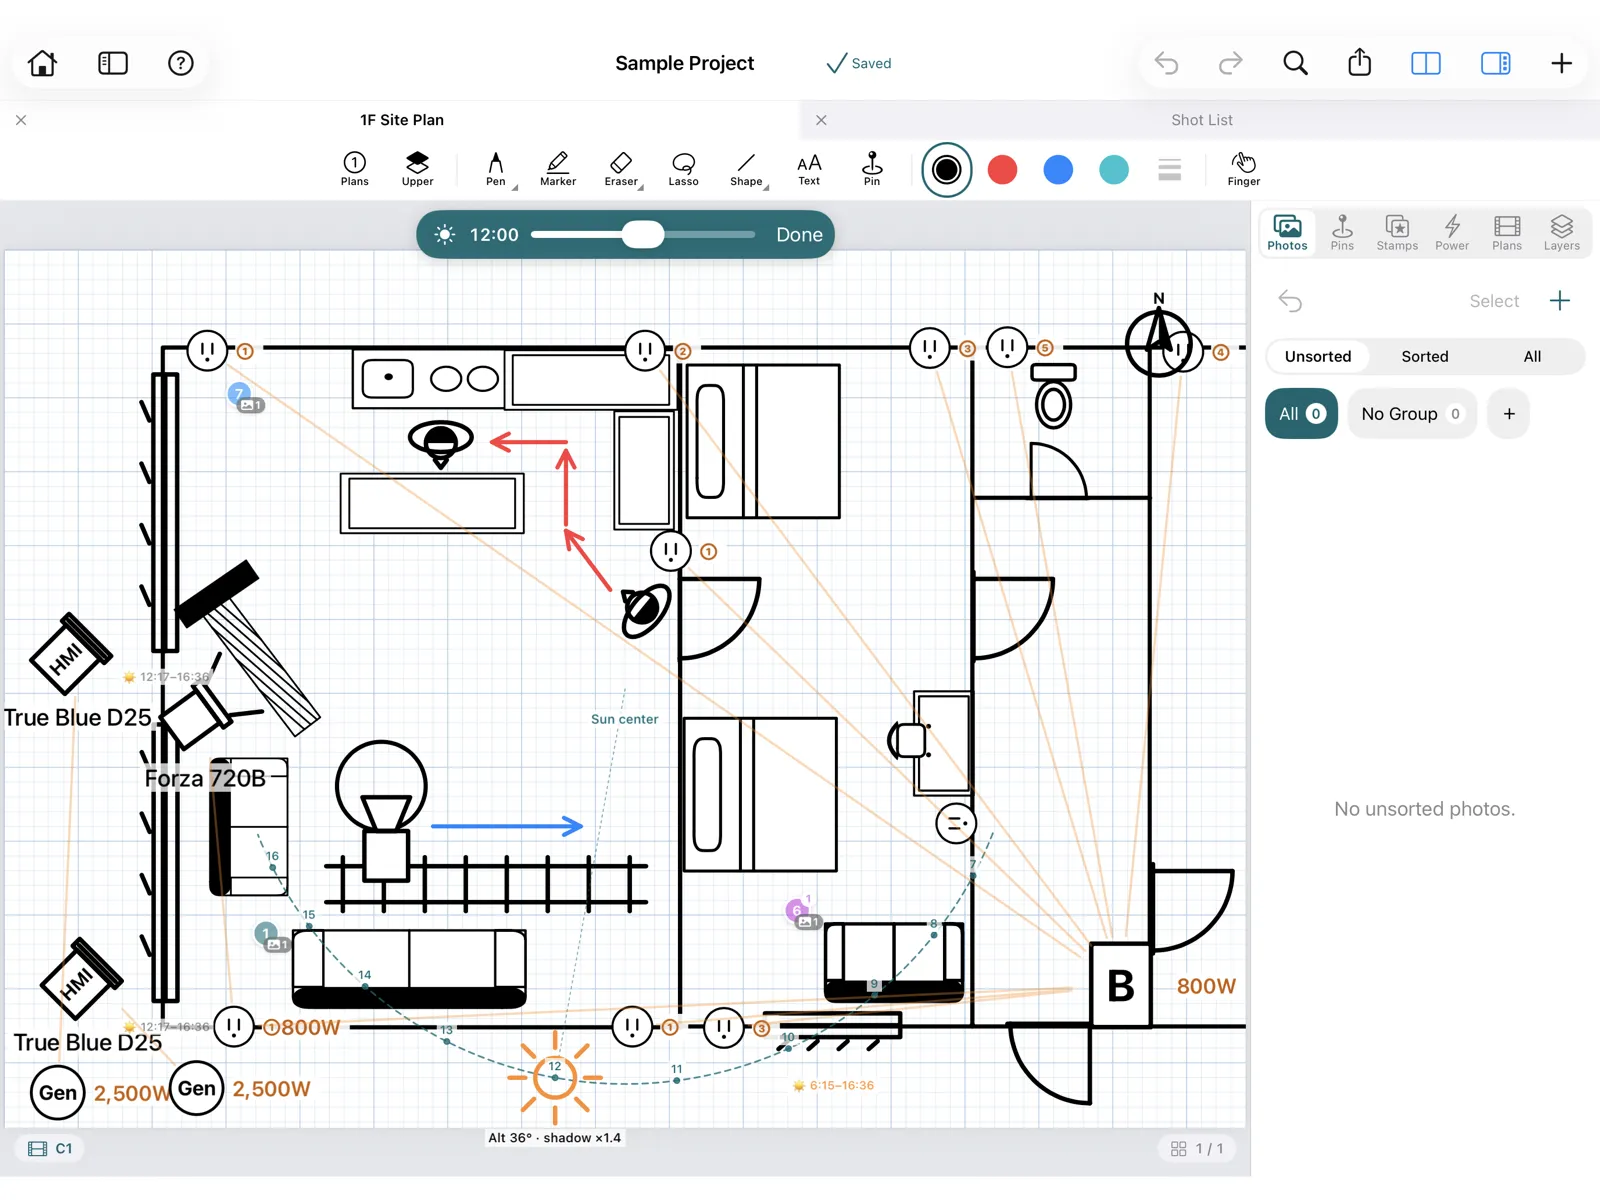Switch to the Shot List tab
The width and height of the screenshot is (1600, 1200).
click(1202, 120)
